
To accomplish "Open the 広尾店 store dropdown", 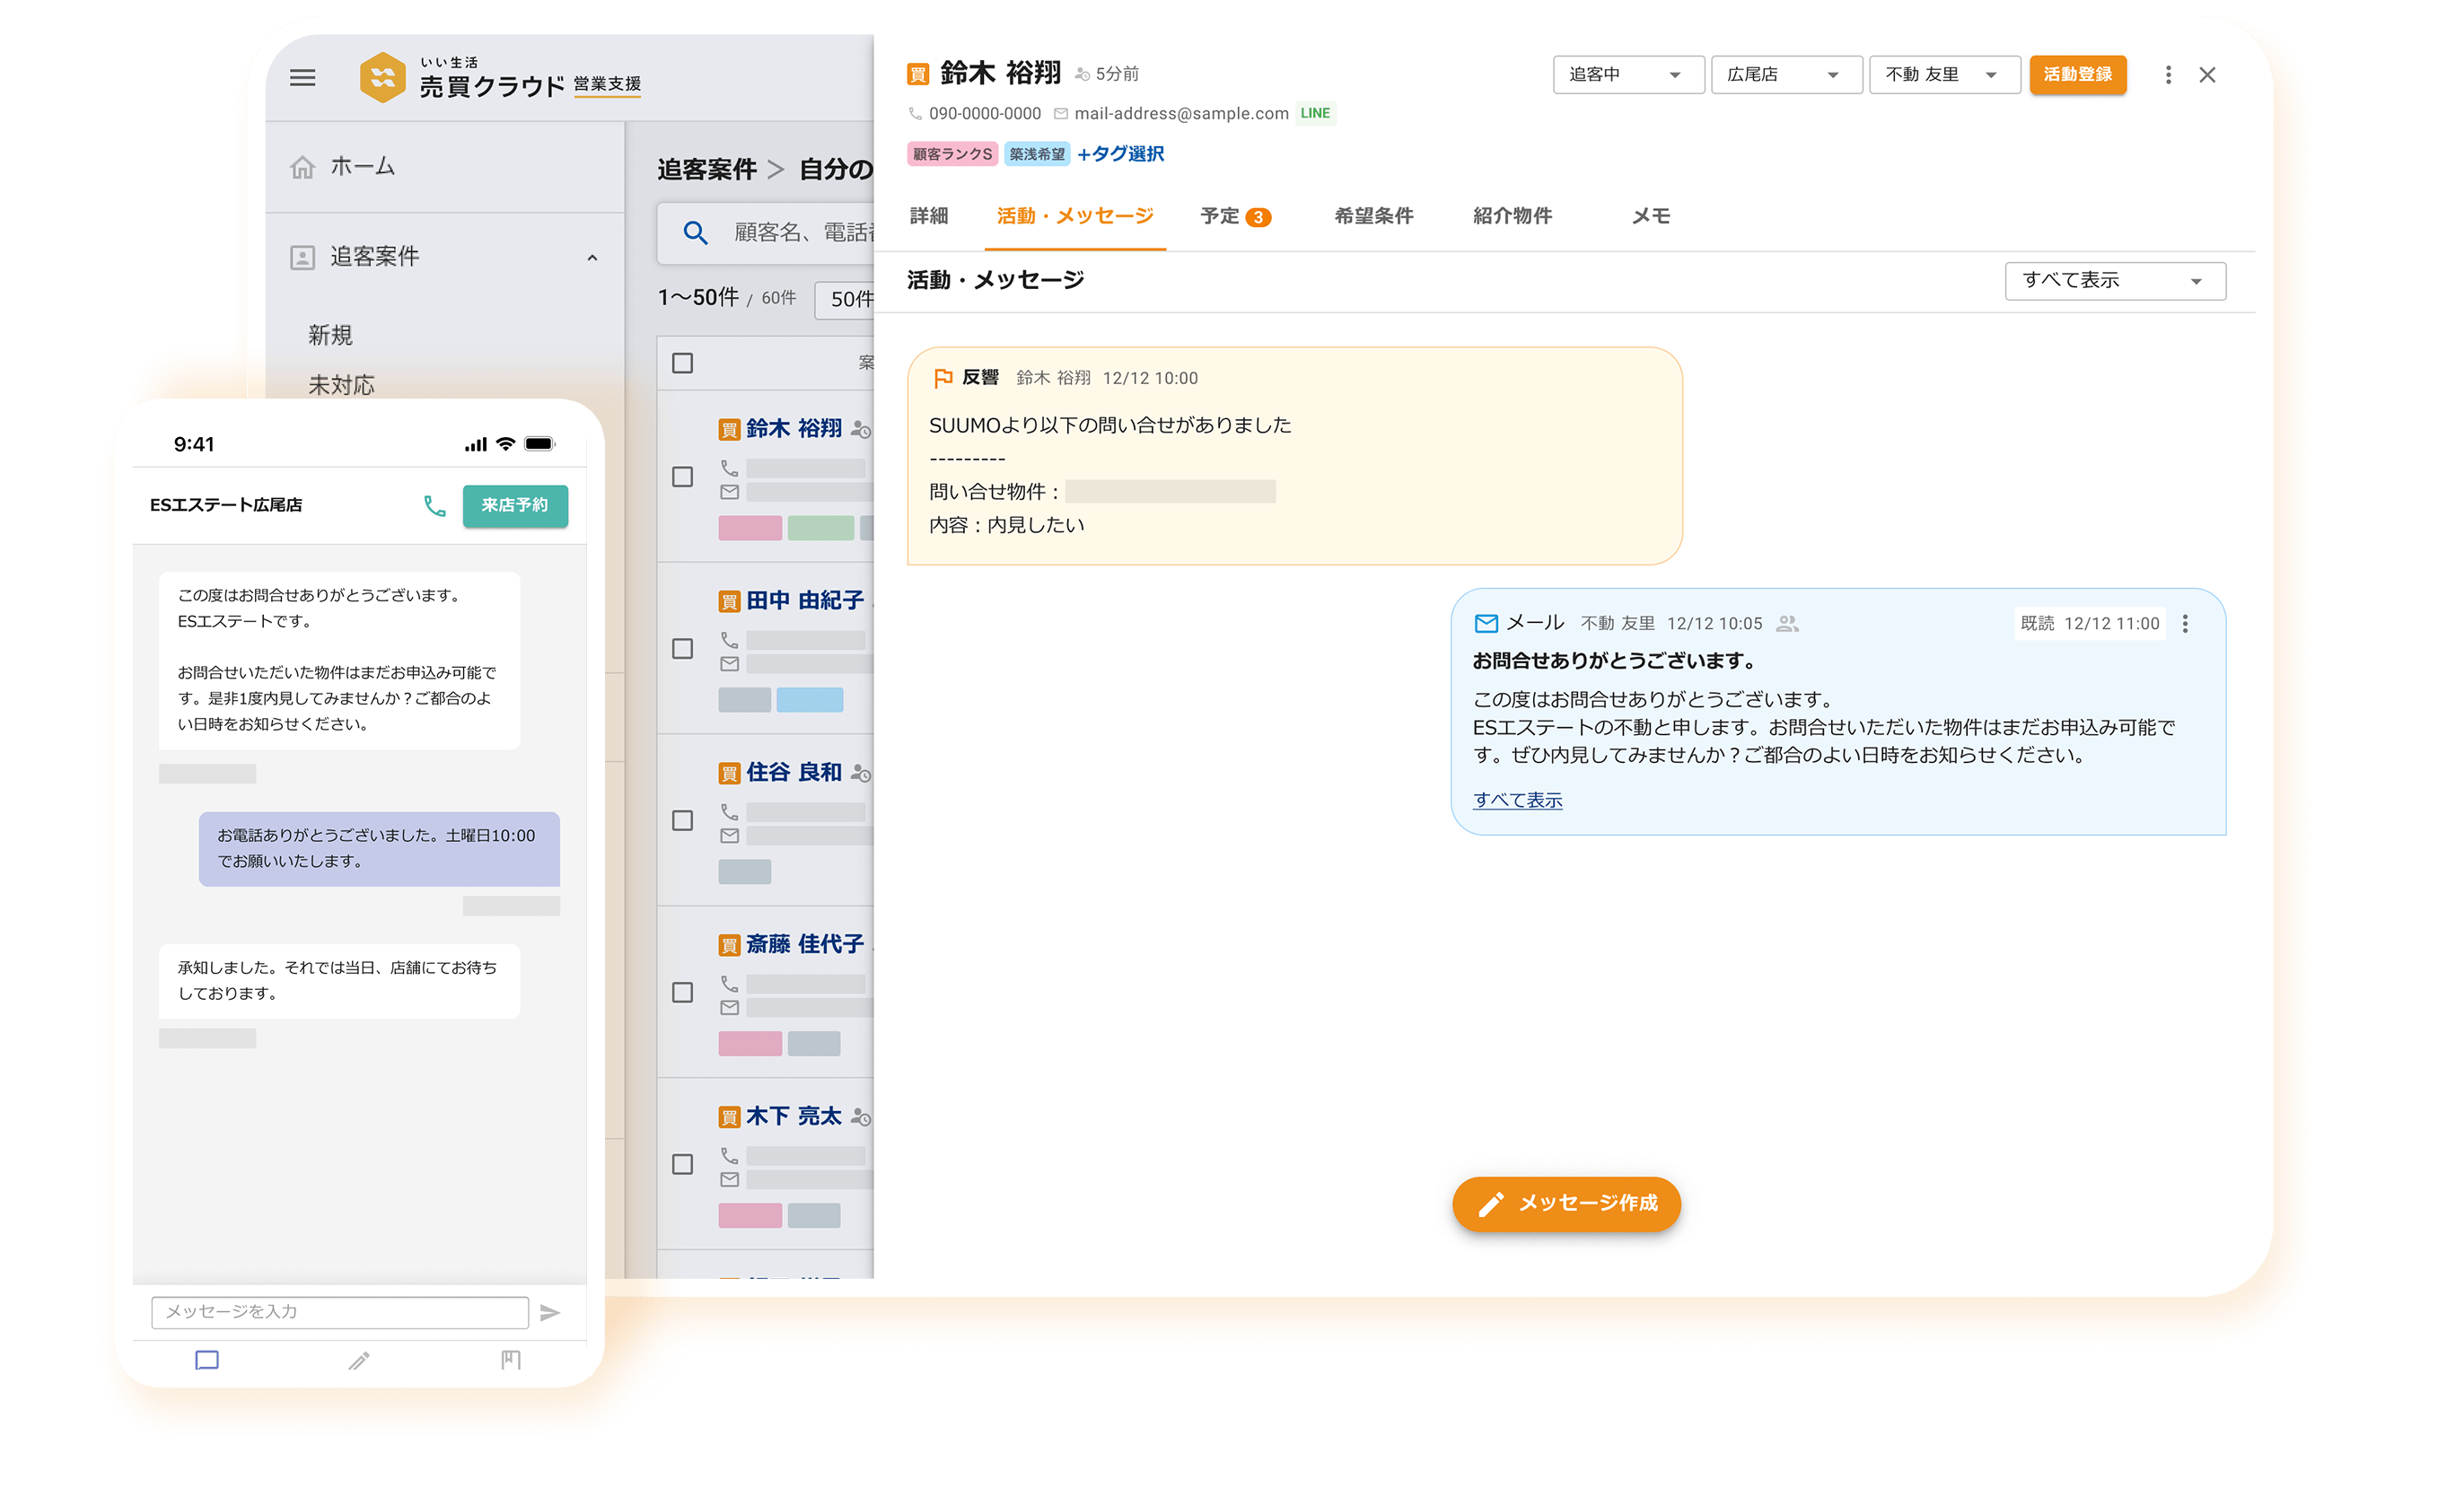I will pyautogui.click(x=1786, y=75).
